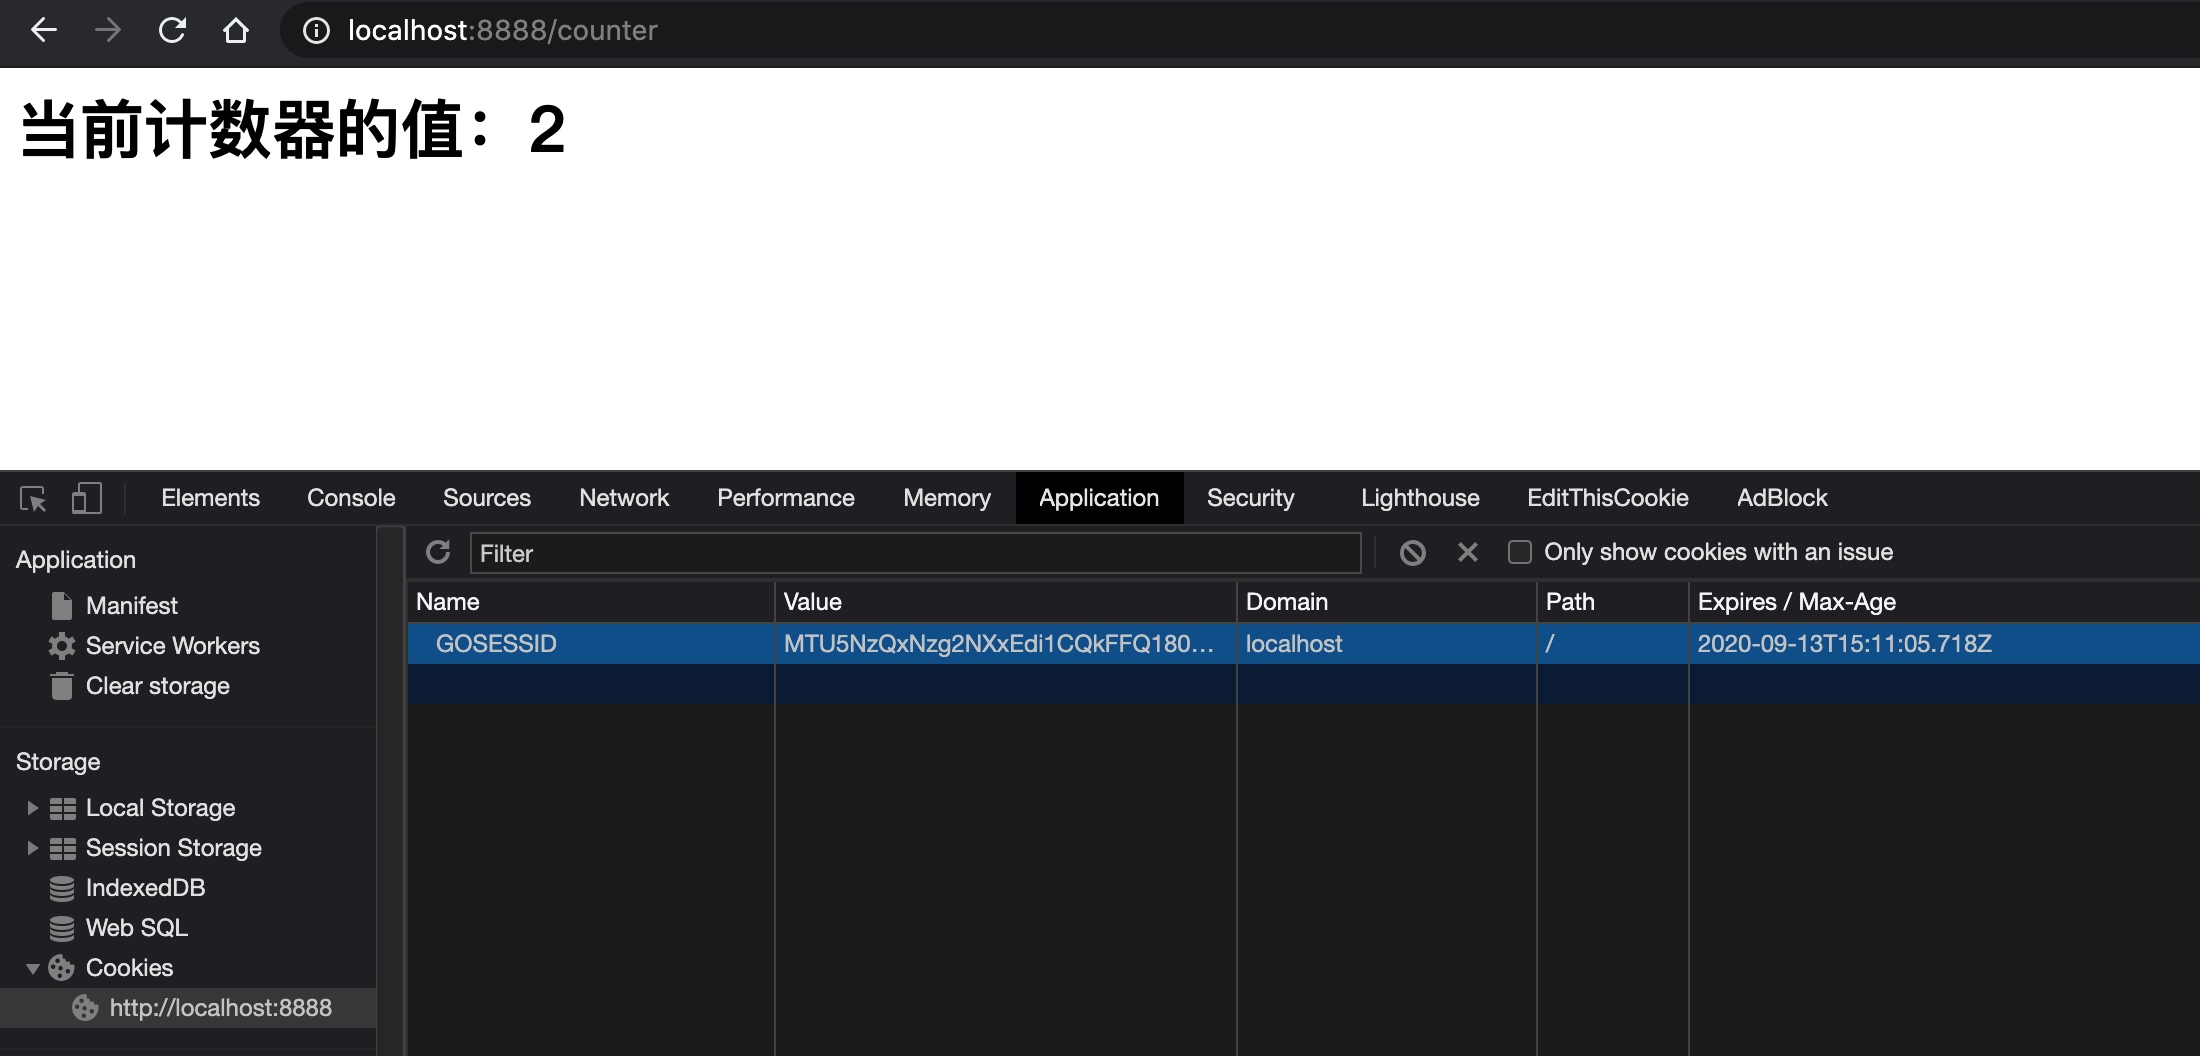Click the browser forward arrow
Image resolution: width=2200 pixels, height=1056 pixels.
pyautogui.click(x=107, y=31)
